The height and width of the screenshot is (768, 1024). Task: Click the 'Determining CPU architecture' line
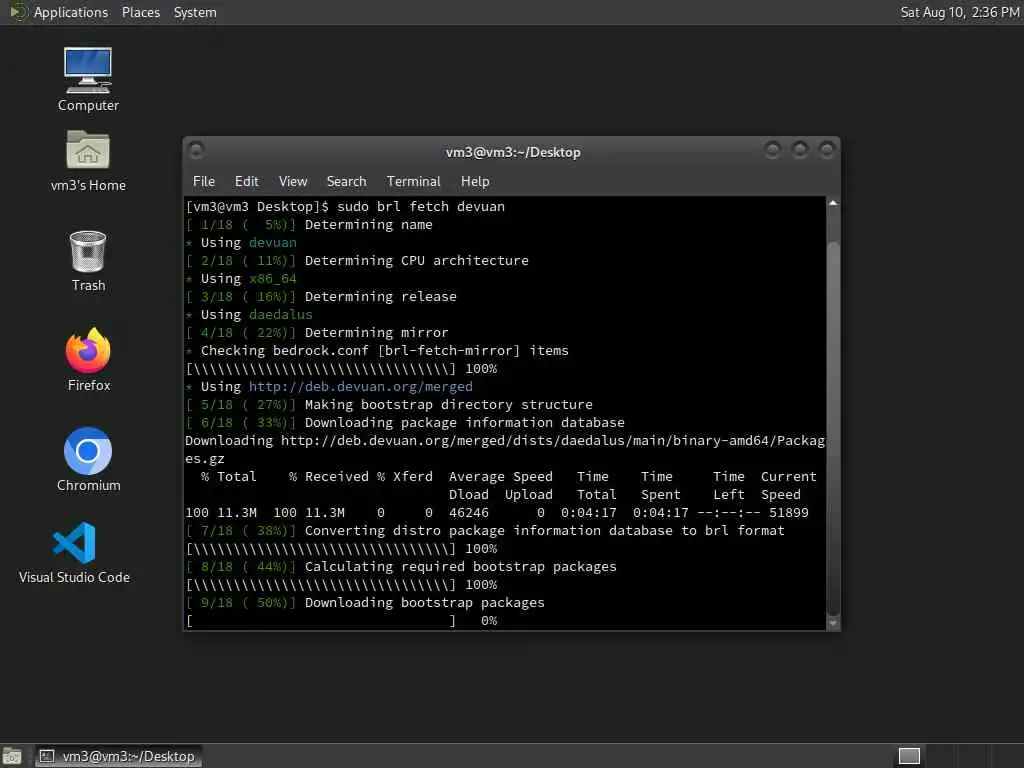[x=417, y=261]
